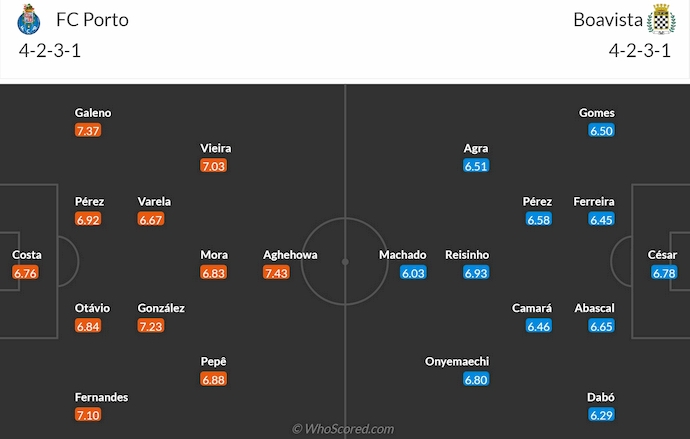Screen dimensions: 690x439
Task: Click goalkeeper Costa's 6.76 rating
Action: [26, 272]
